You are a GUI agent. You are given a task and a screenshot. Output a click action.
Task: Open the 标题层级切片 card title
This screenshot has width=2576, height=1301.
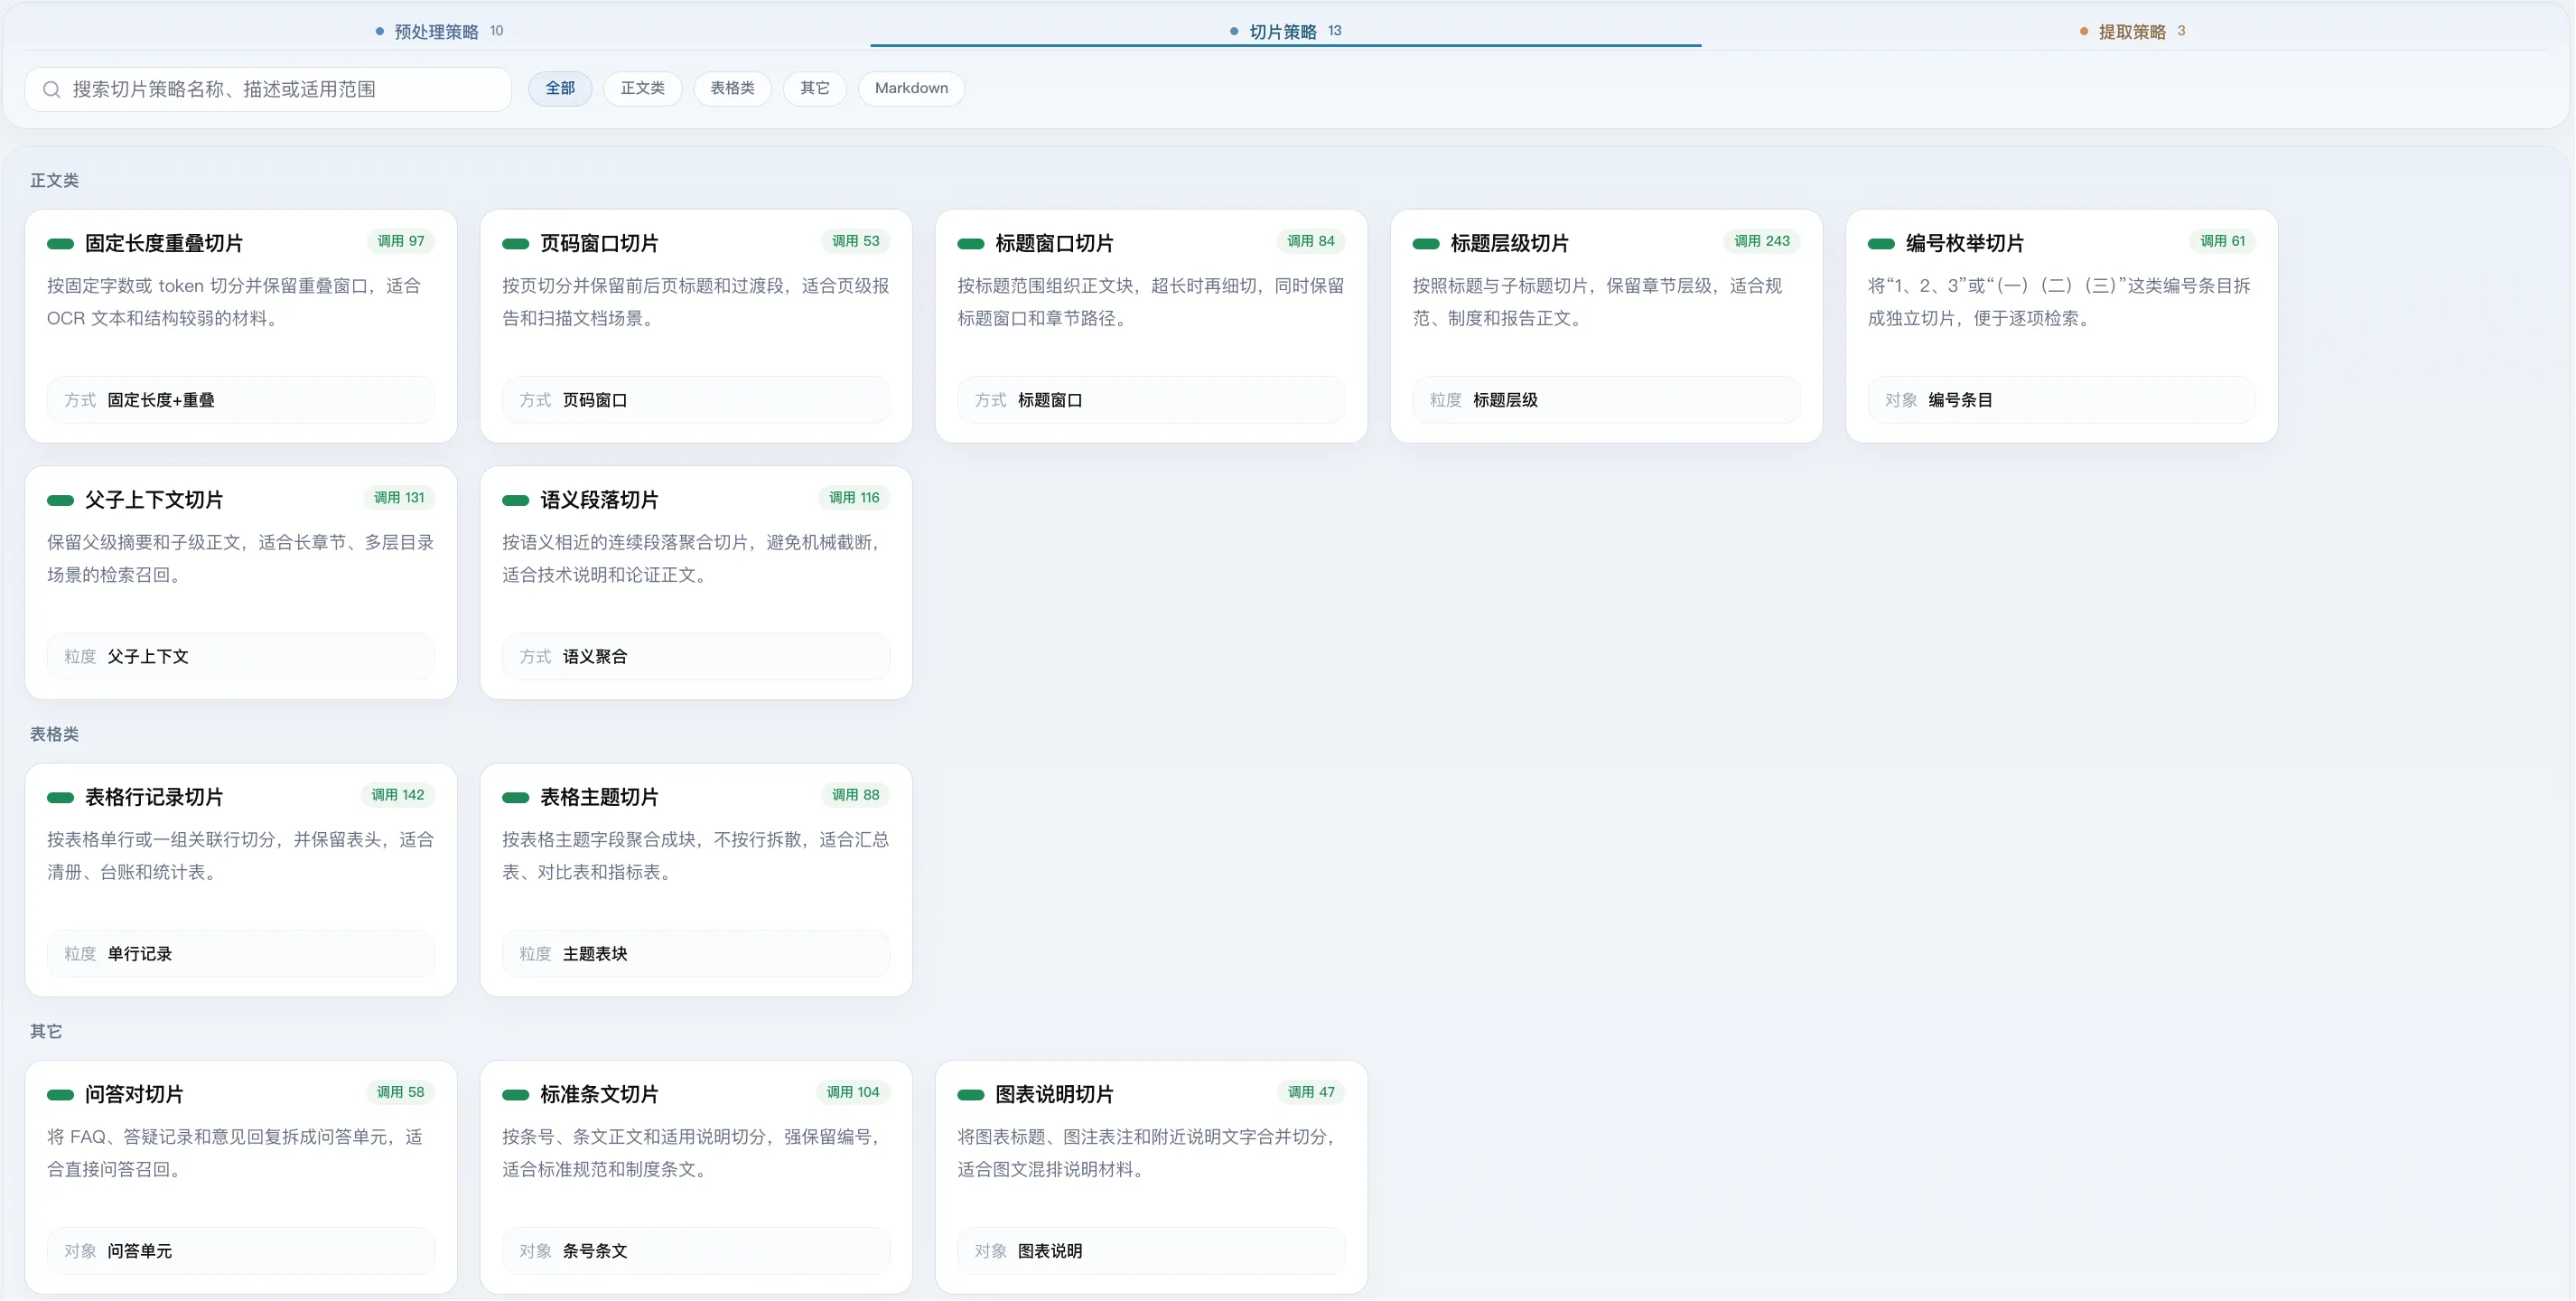1509,243
